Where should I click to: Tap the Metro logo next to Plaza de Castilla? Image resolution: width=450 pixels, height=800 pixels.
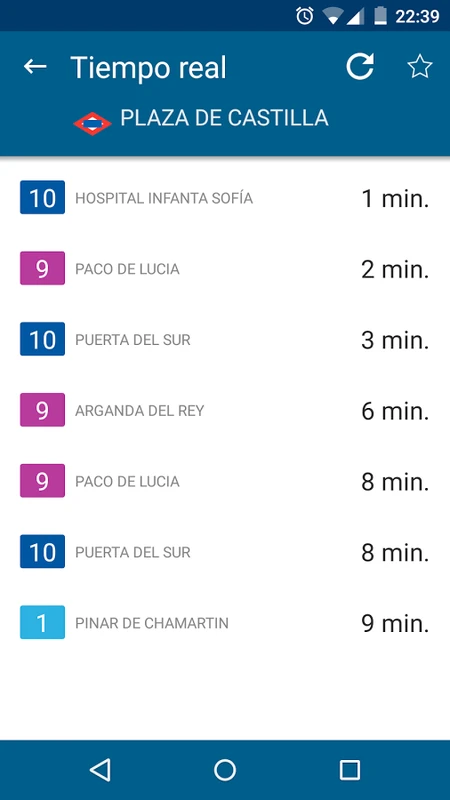tap(92, 124)
